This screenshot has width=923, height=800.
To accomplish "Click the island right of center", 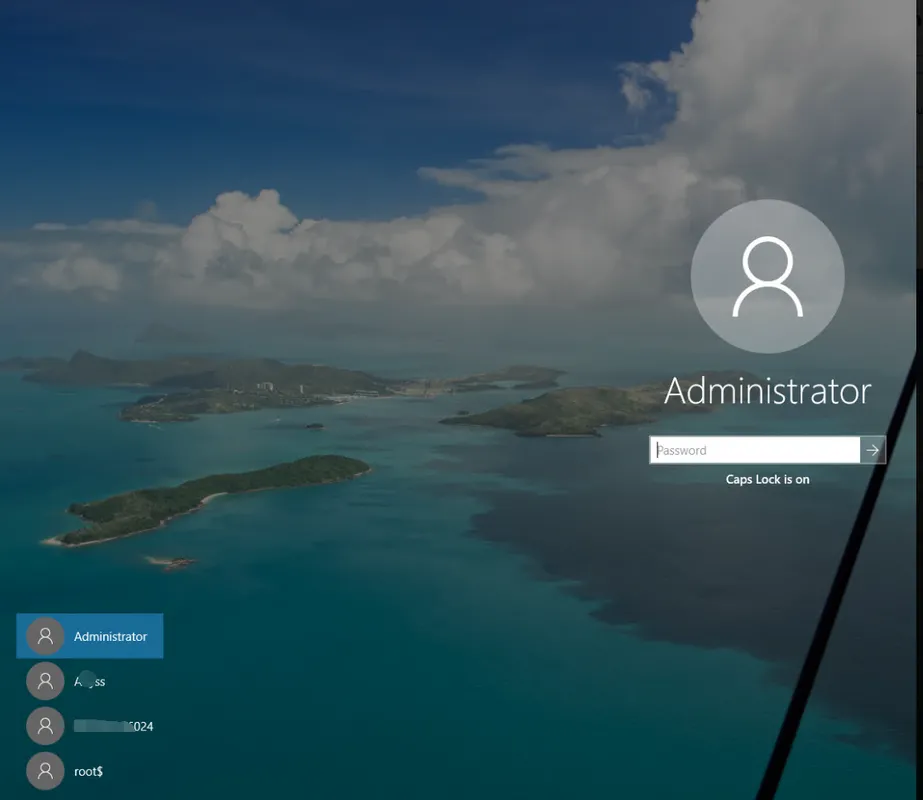I will (560, 408).
